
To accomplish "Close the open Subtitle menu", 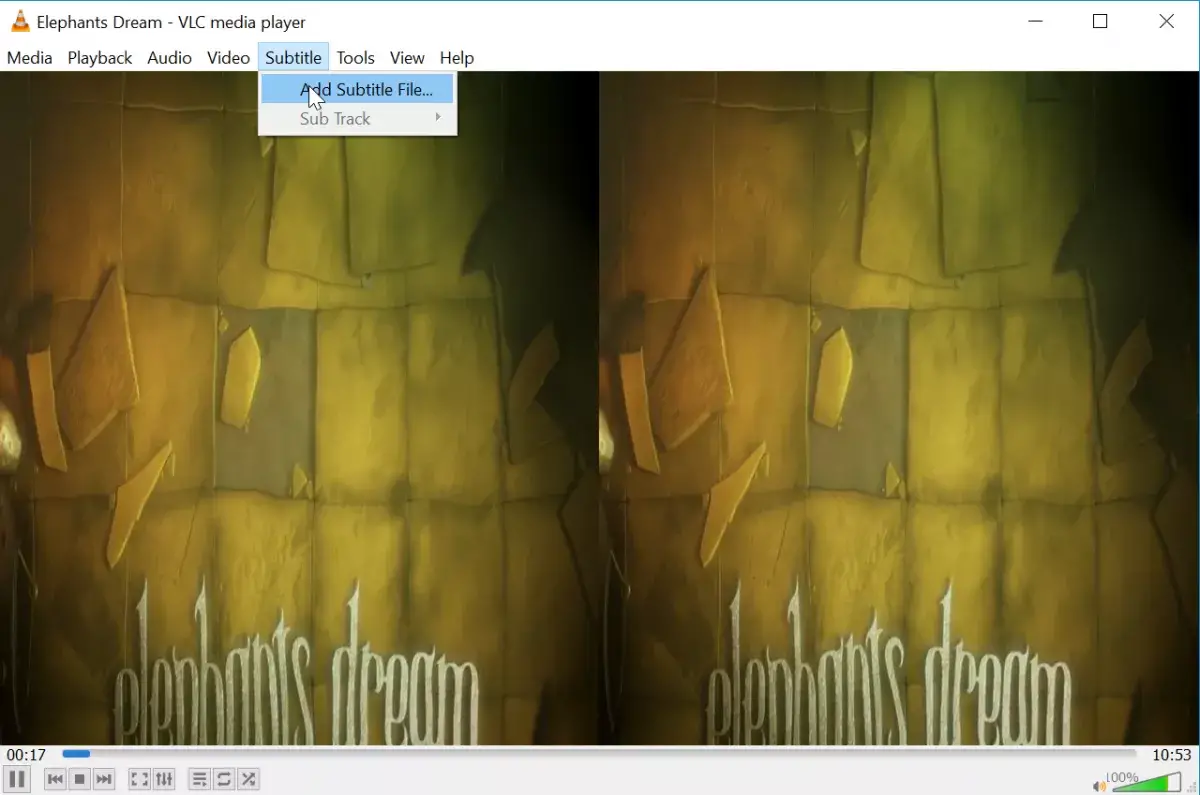I will pos(293,58).
